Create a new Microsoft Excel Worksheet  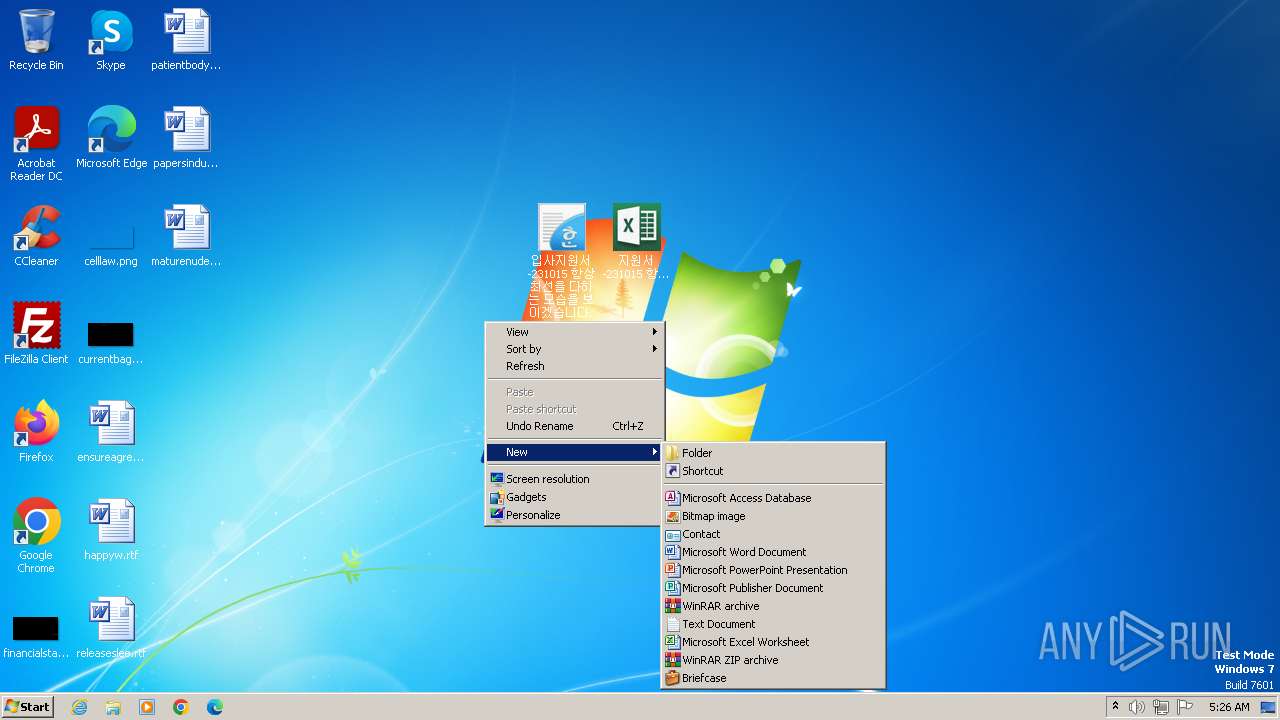pos(773,642)
